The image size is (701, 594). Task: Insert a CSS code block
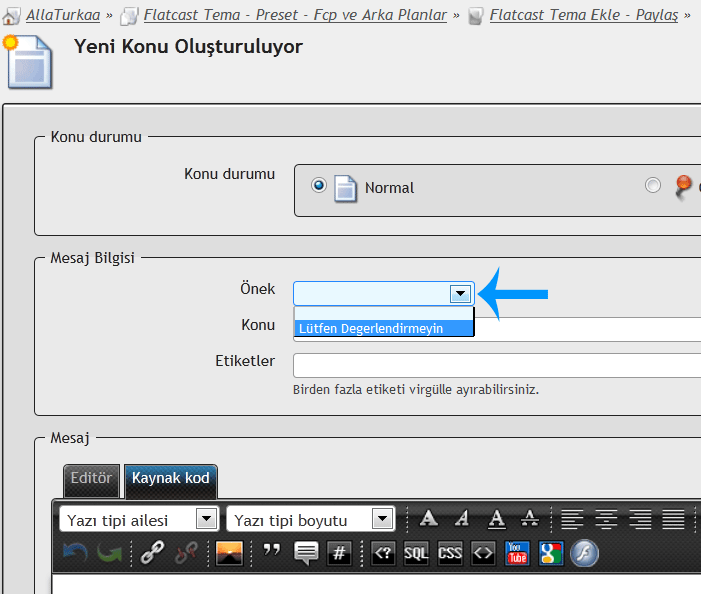450,553
